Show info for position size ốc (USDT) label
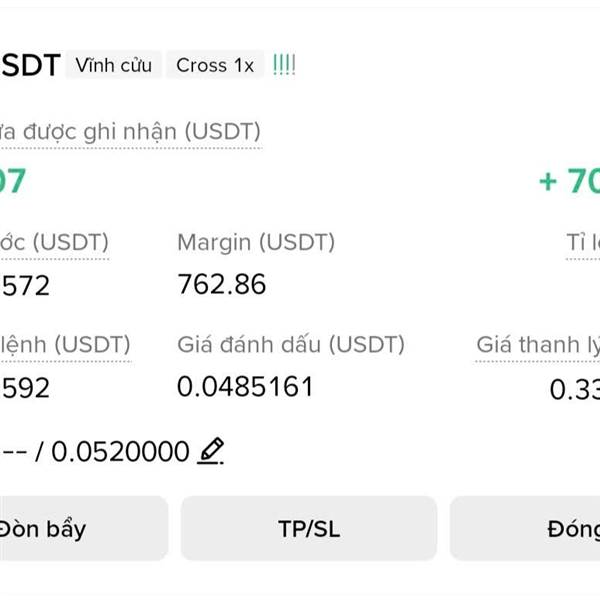600x600 pixels. pos(54,243)
